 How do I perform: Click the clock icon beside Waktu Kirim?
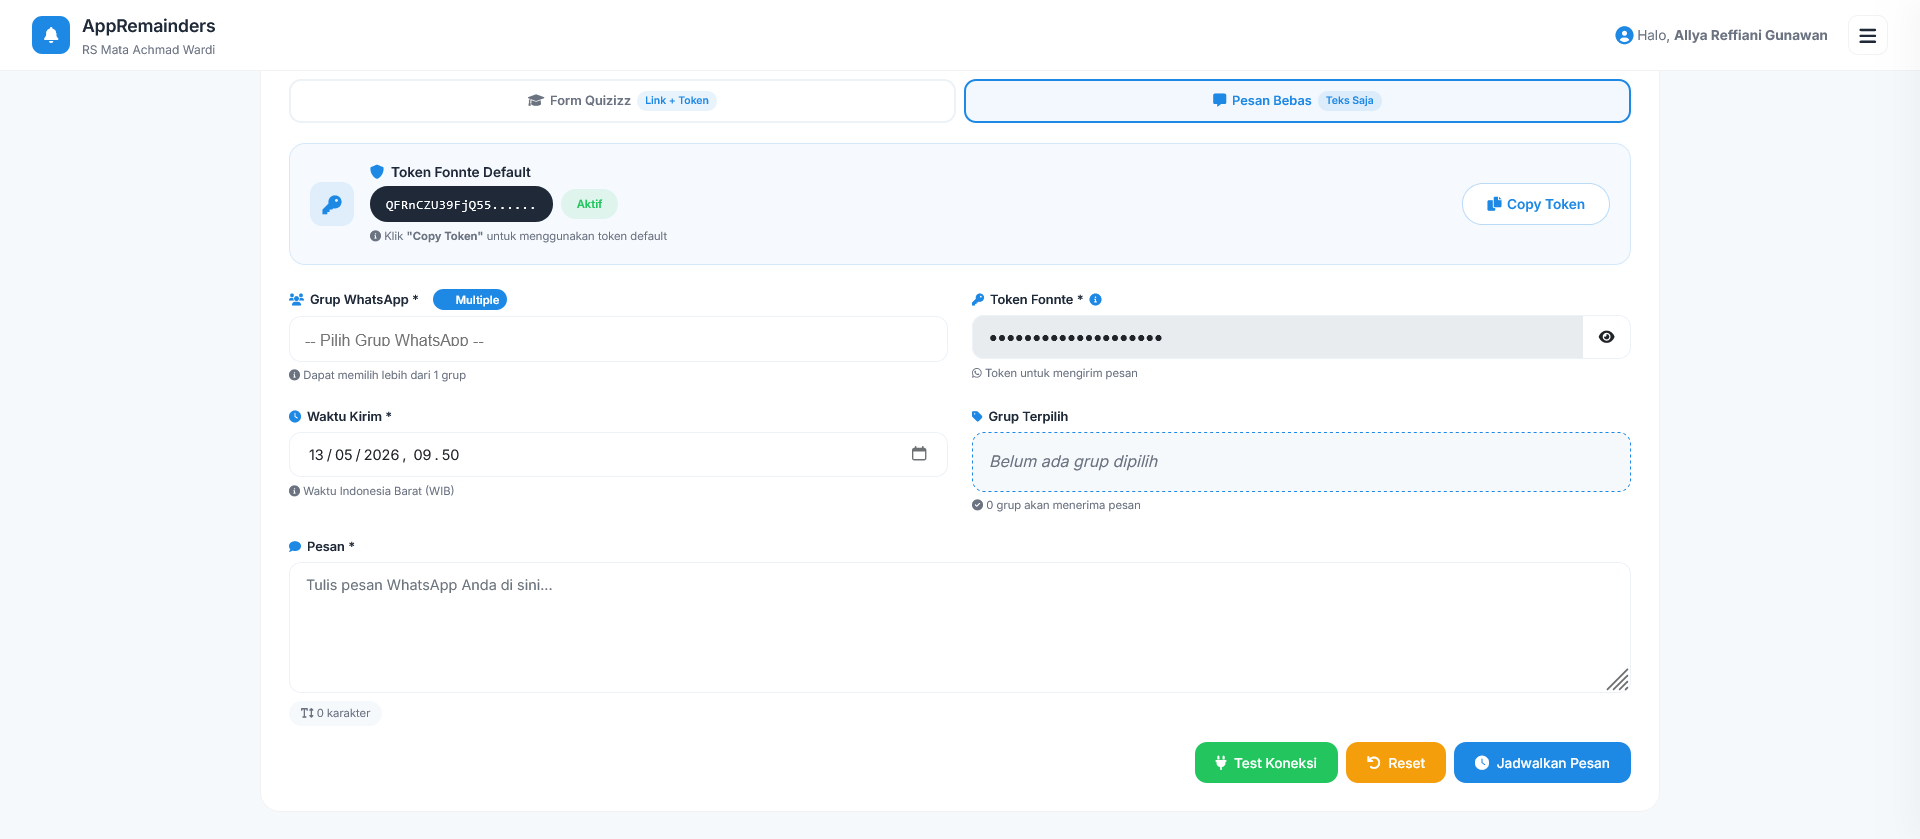[x=295, y=416]
